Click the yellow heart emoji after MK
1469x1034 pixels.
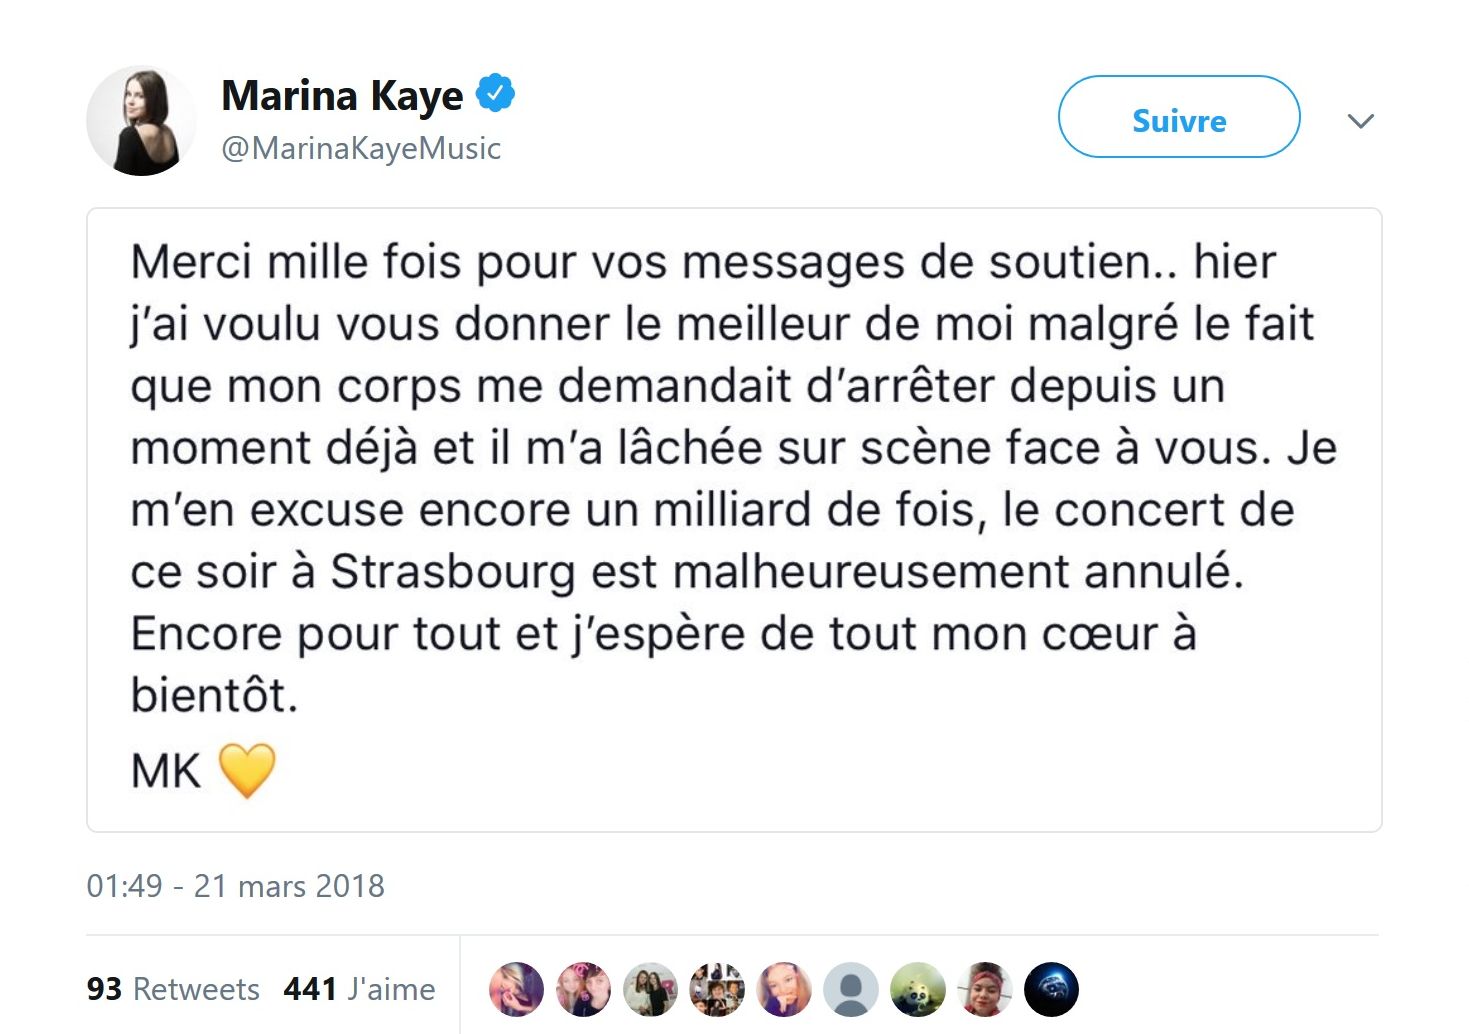[246, 770]
